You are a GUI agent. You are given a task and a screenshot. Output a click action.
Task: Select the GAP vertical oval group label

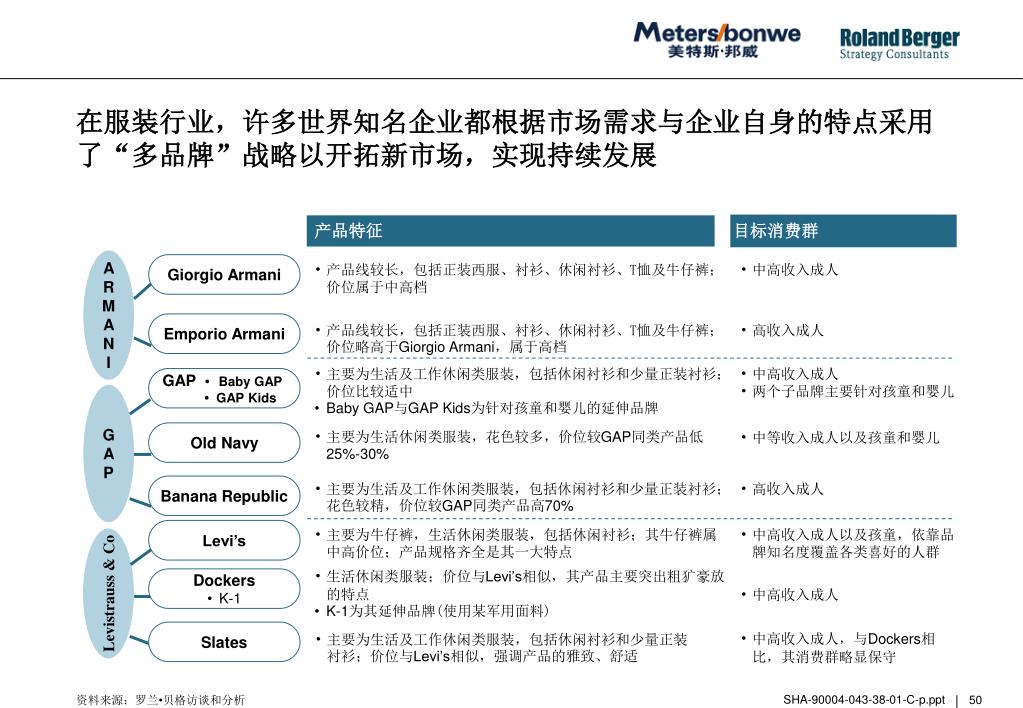tap(109, 454)
